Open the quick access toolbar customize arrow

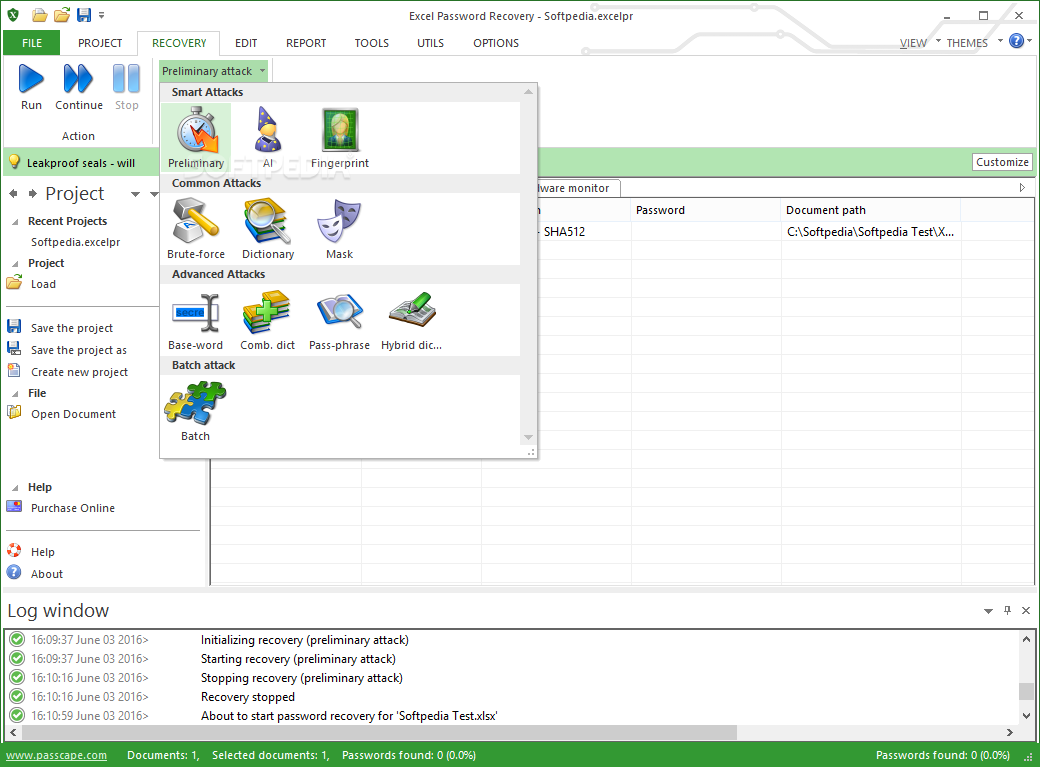coord(101,15)
